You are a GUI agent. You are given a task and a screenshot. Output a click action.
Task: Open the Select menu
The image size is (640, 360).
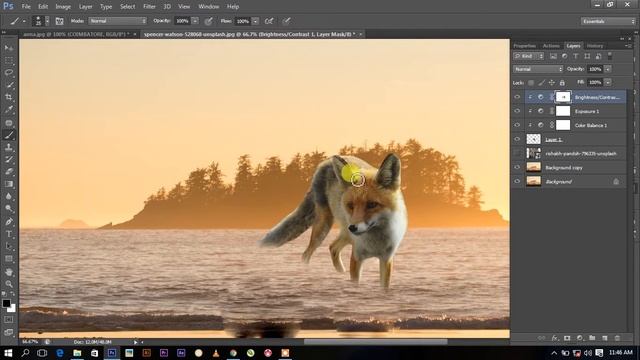click(127, 7)
